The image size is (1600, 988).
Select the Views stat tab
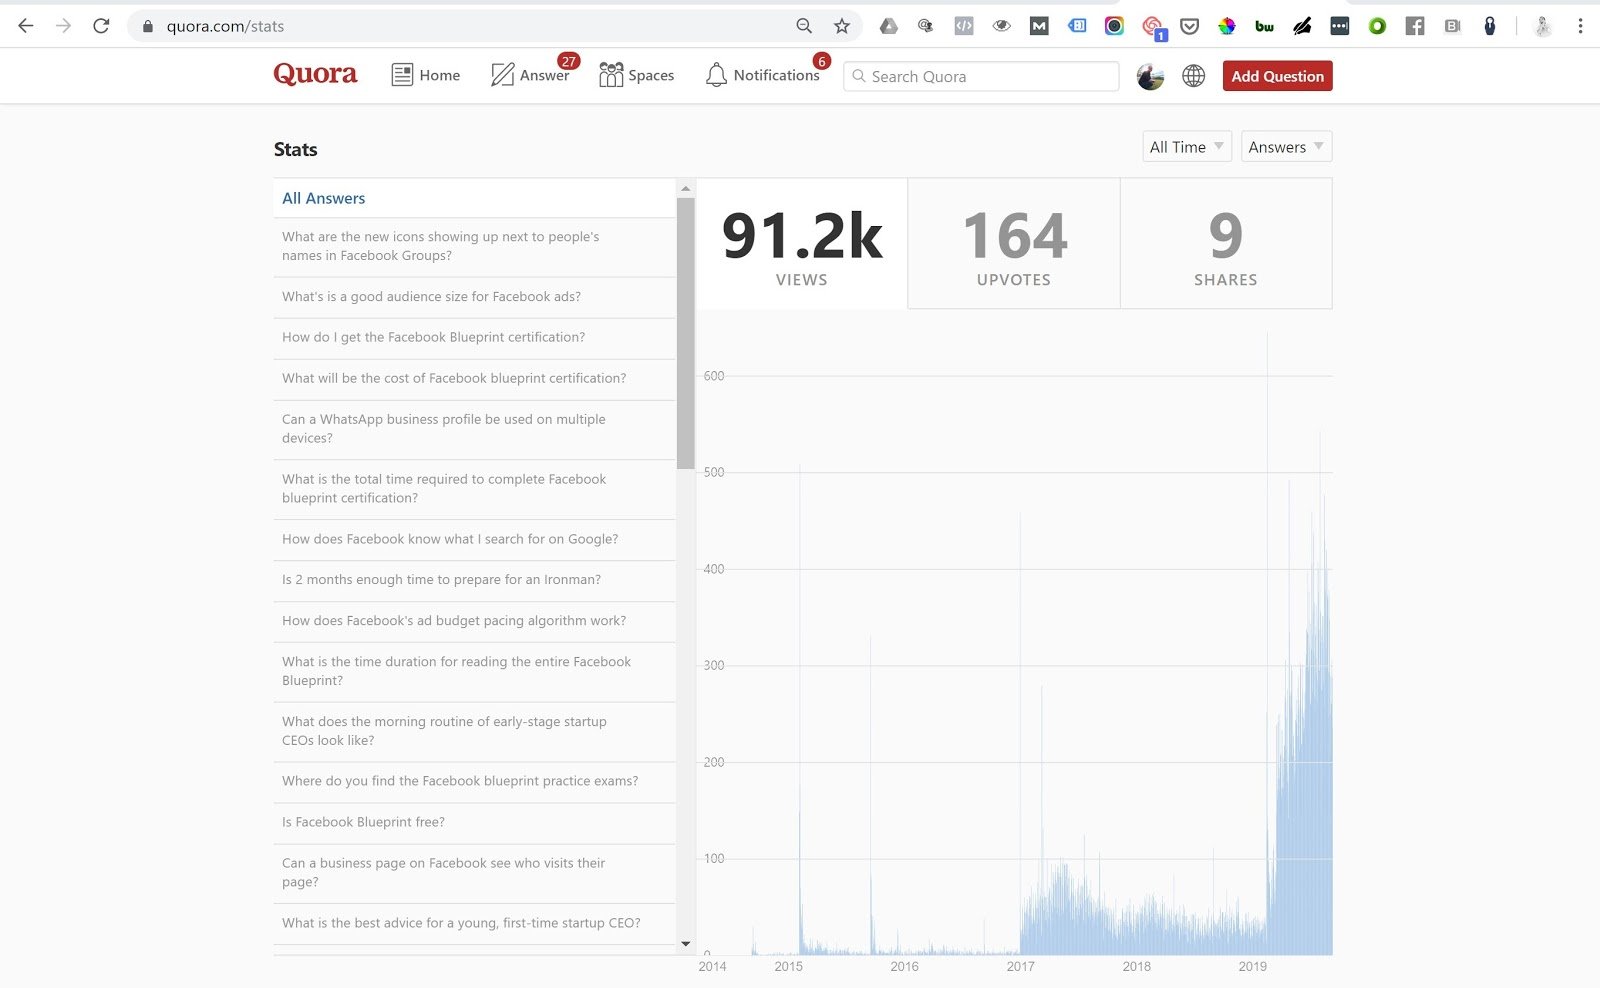[x=802, y=243]
